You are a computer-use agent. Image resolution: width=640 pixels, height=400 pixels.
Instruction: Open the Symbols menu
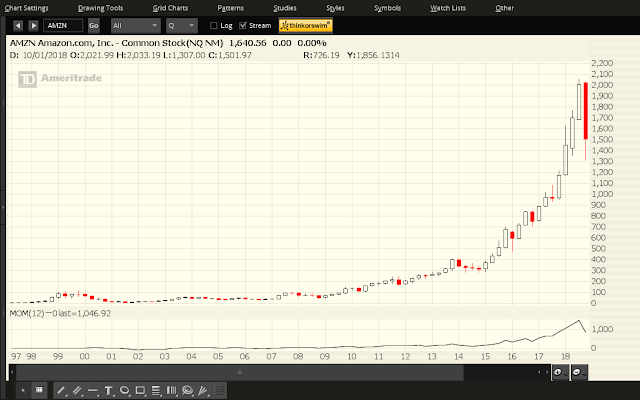tap(387, 8)
